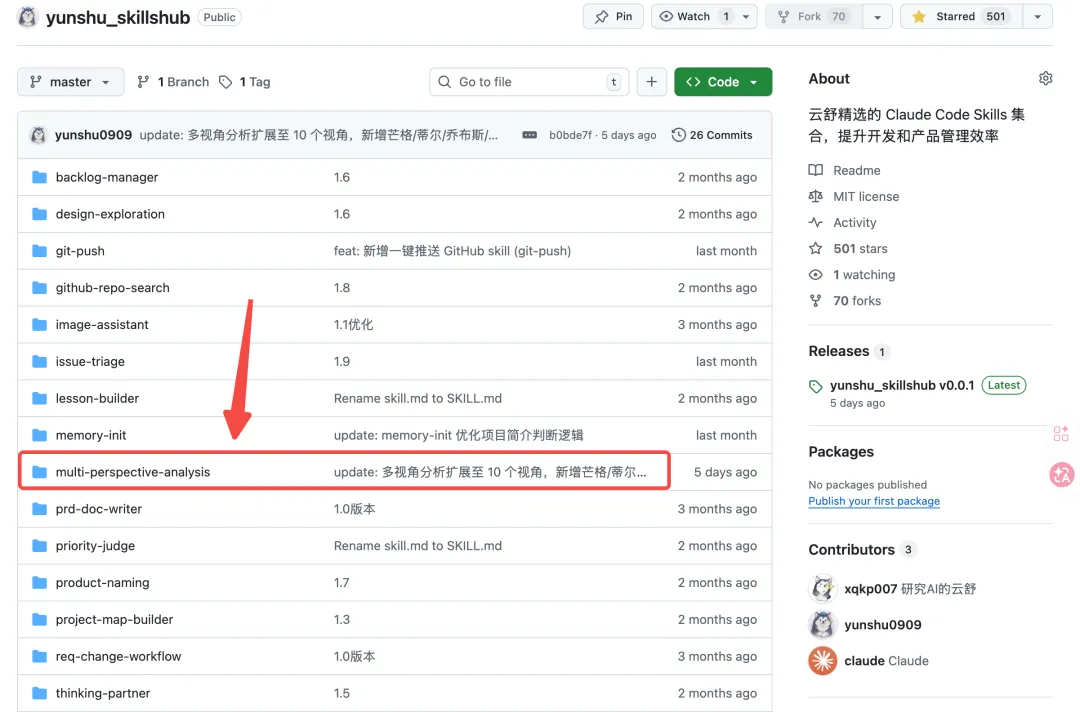
Task: Open the green Code dropdown
Action: [722, 82]
